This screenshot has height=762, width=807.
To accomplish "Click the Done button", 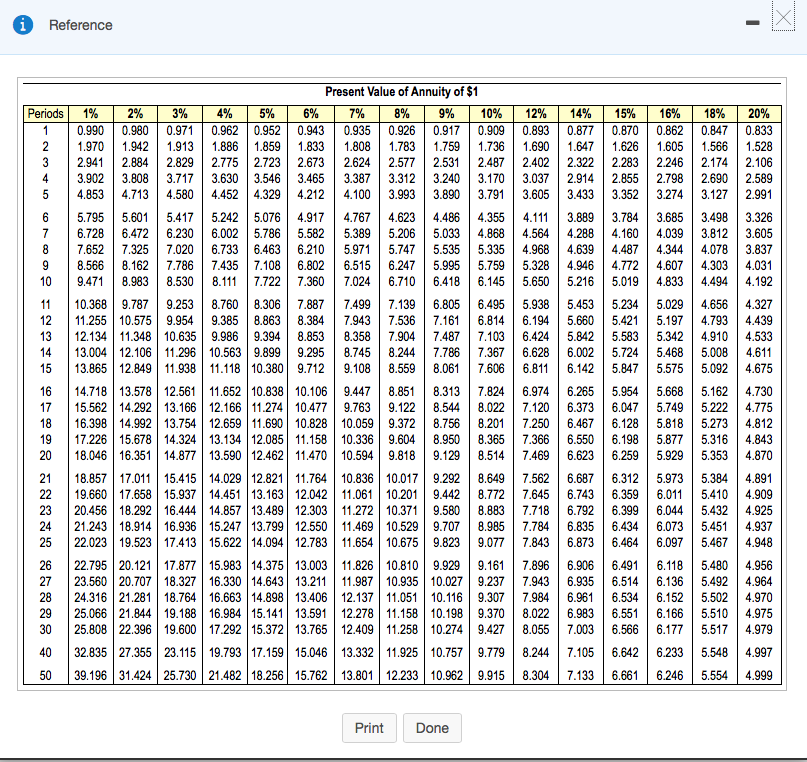I will tap(432, 728).
